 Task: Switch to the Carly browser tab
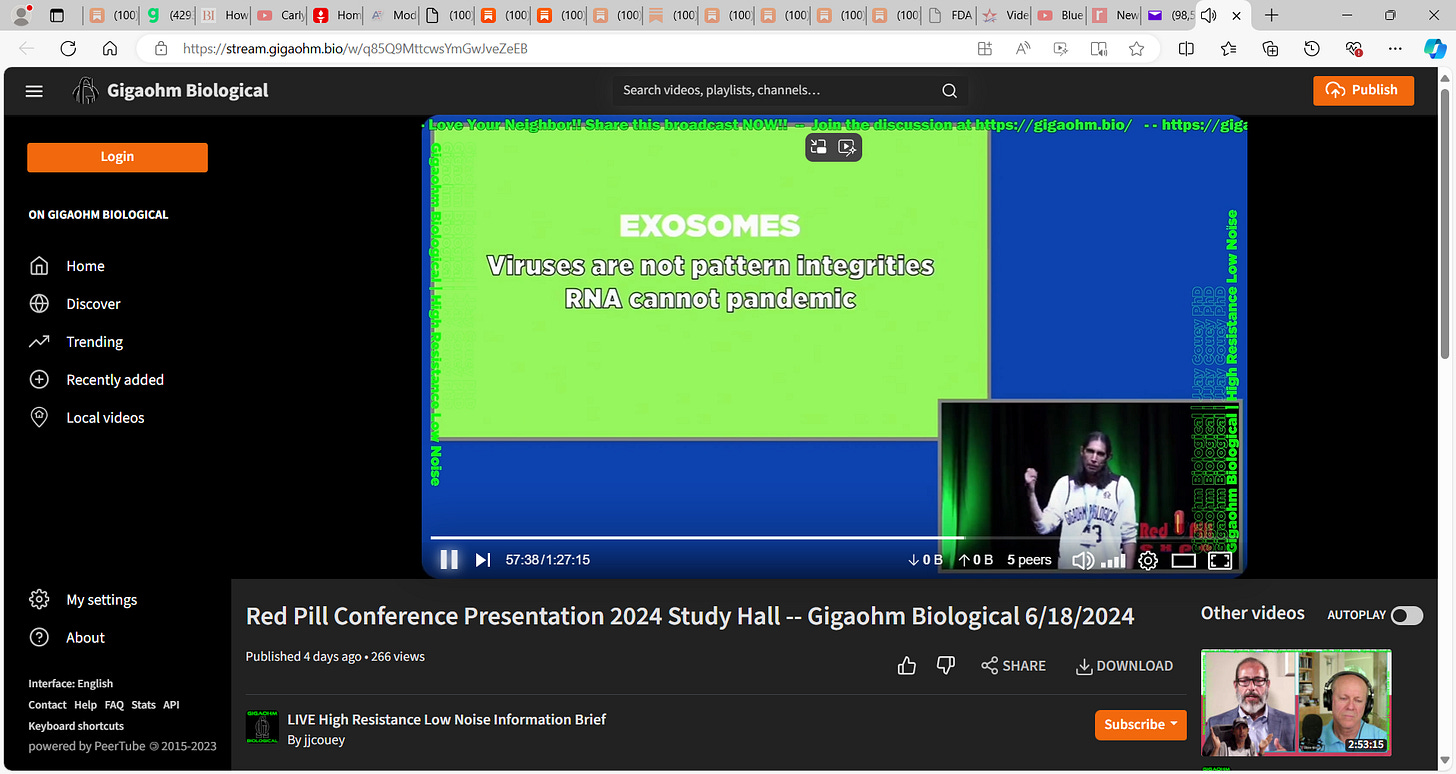pyautogui.click(x=281, y=15)
